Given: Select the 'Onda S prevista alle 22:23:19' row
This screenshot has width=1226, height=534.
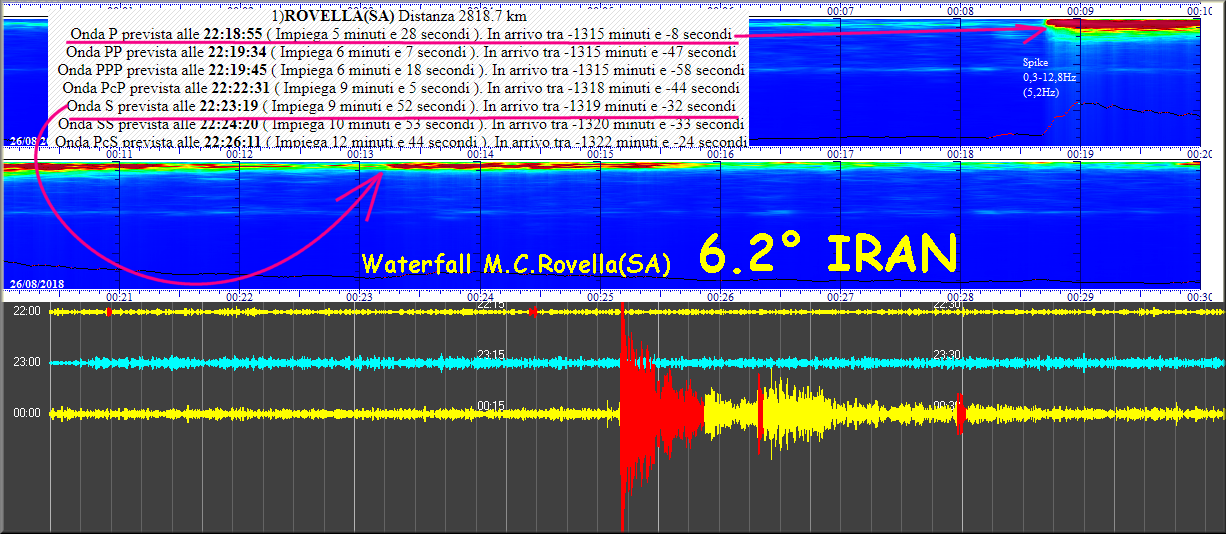Looking at the screenshot, I should point(401,106).
